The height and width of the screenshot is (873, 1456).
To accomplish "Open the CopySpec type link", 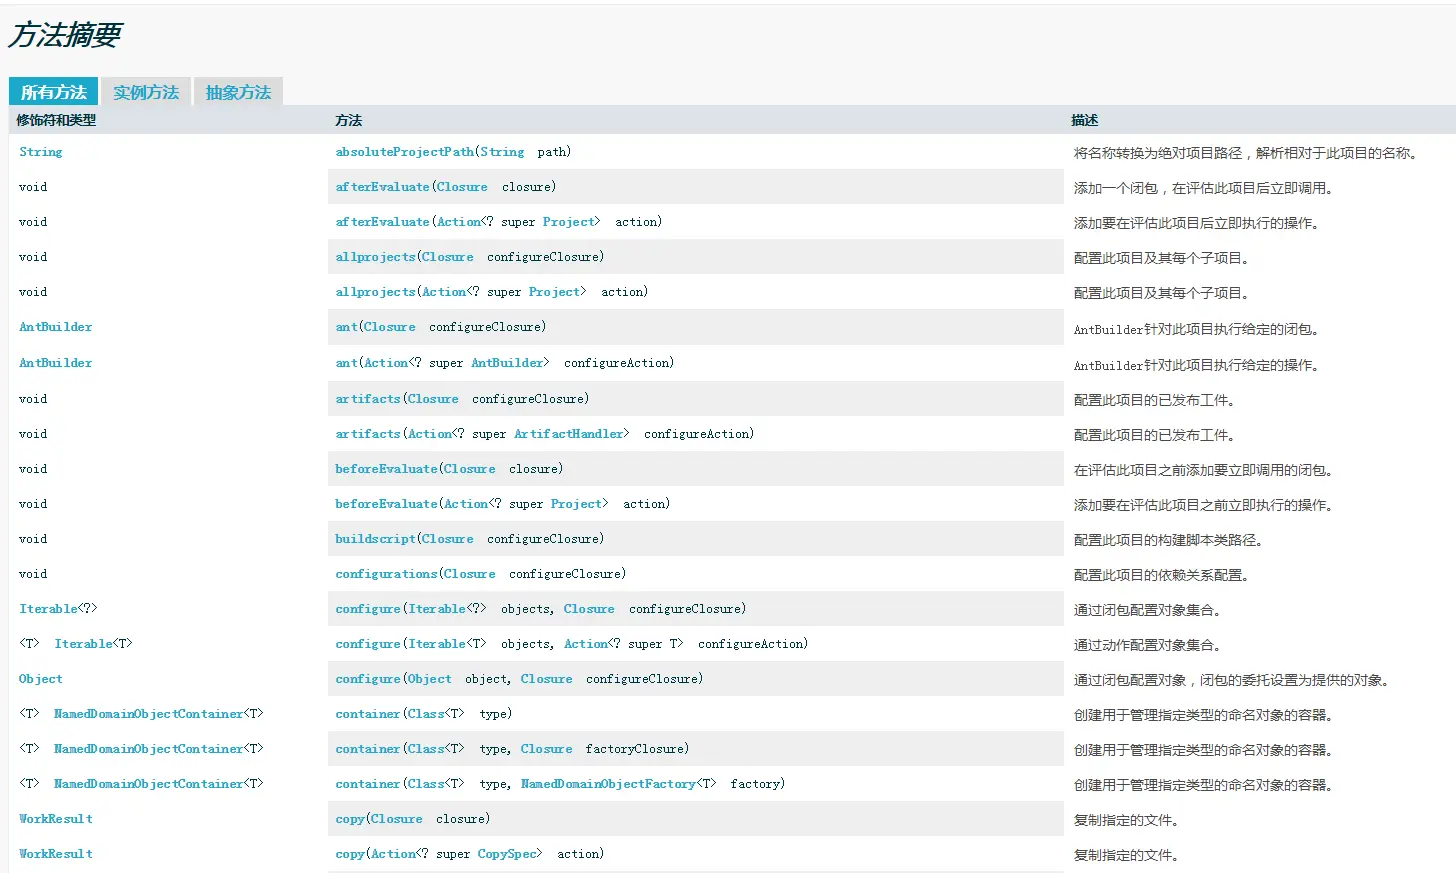I will 506,854.
